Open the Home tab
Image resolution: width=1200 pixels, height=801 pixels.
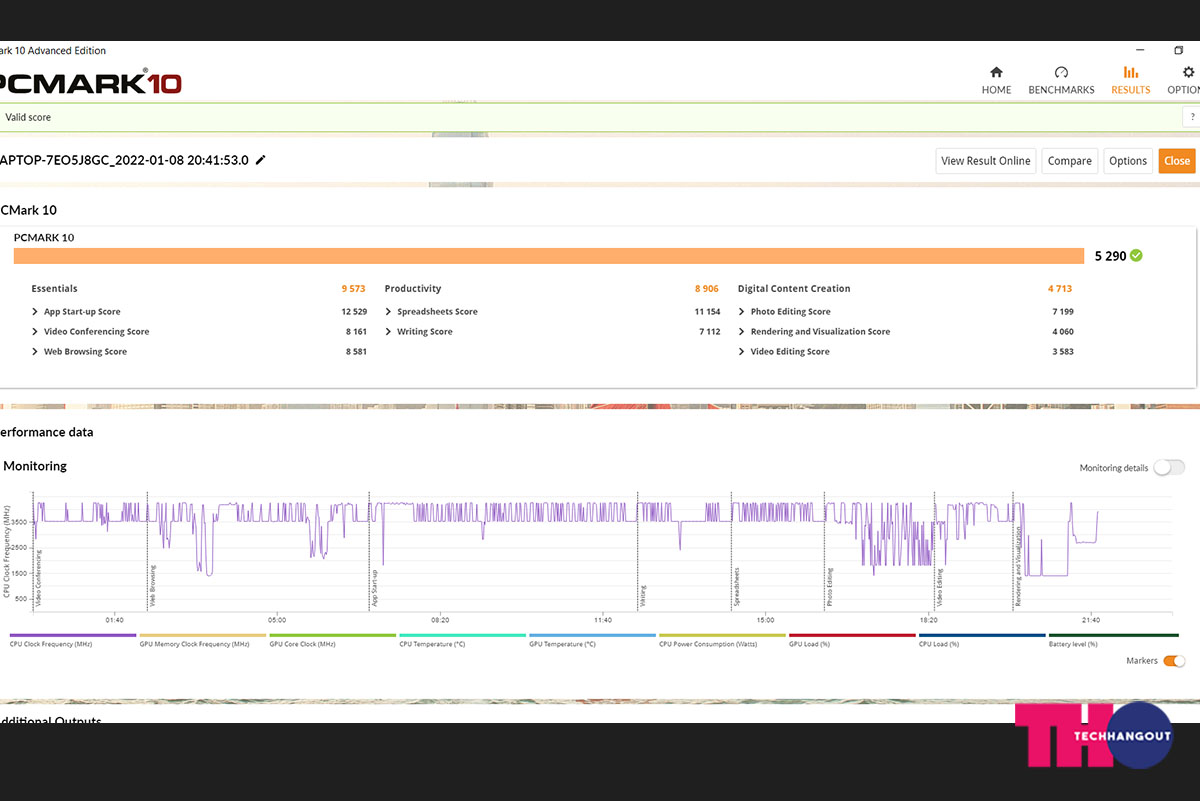[996, 80]
